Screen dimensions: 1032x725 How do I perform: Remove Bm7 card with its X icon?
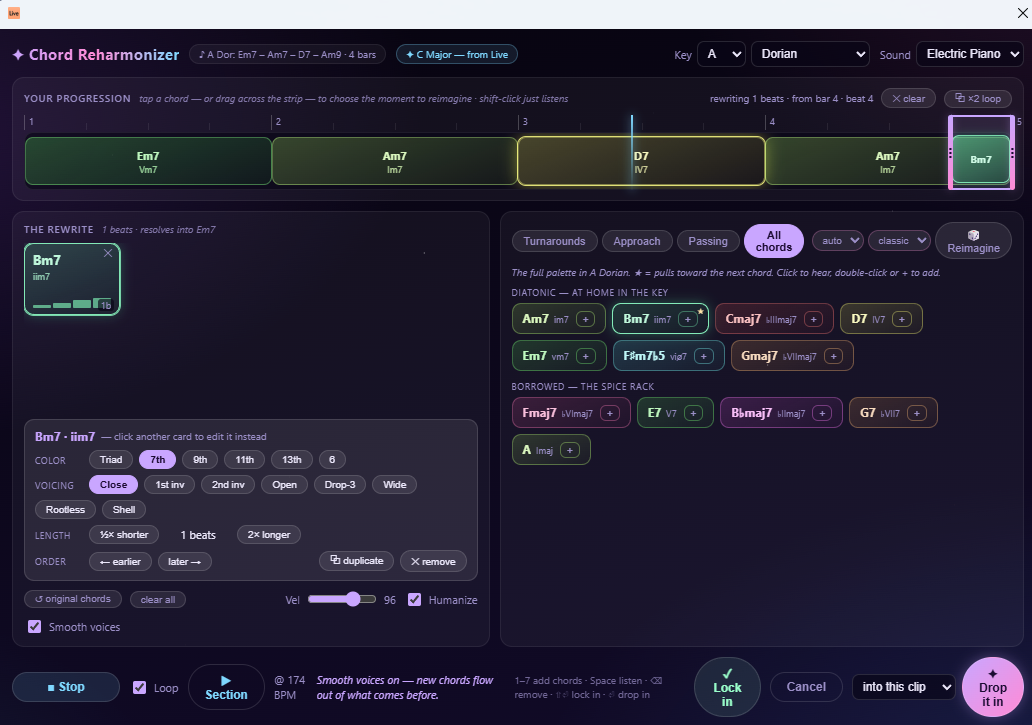click(108, 253)
